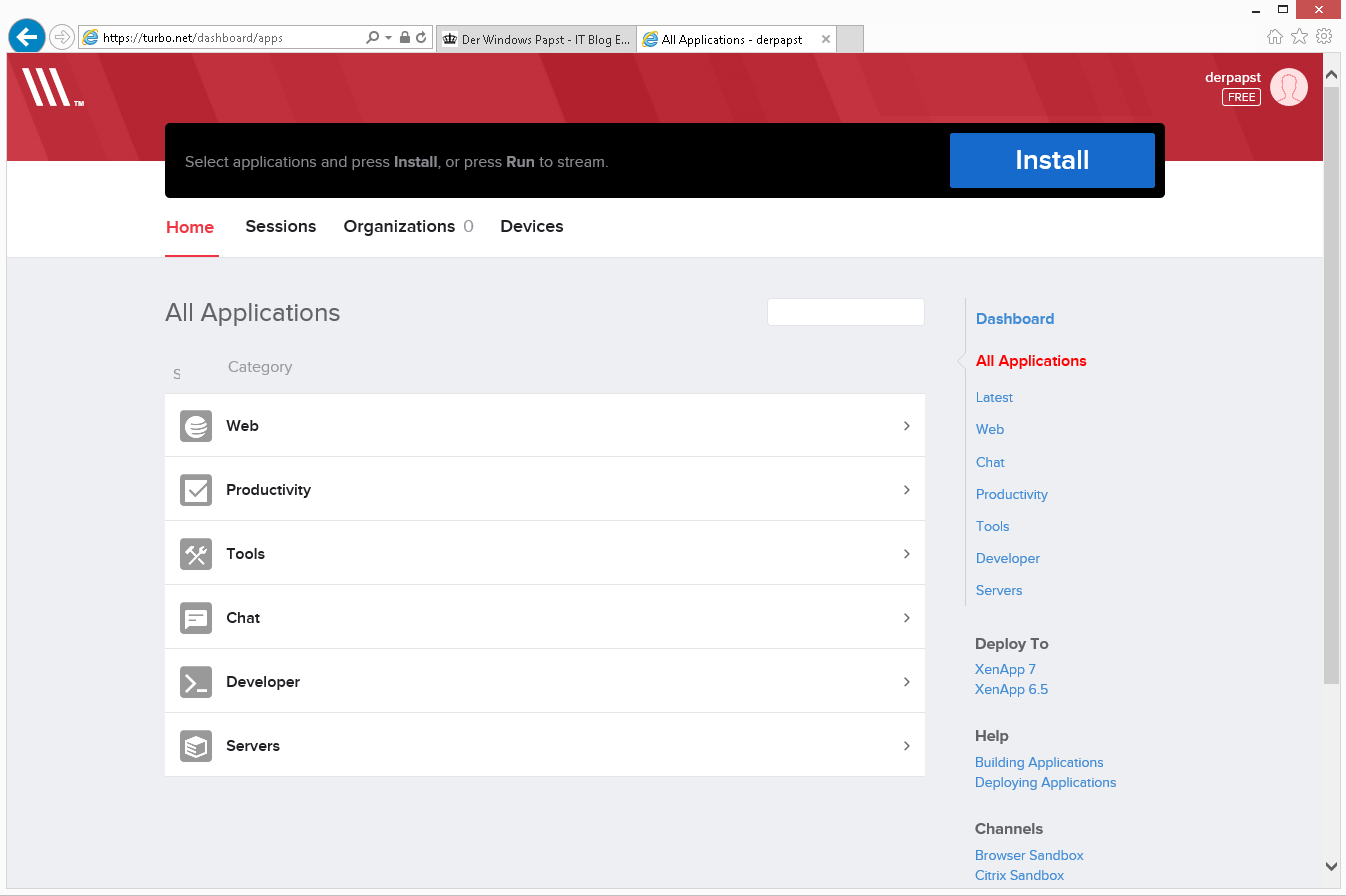The image size is (1346, 896).
Task: Expand the Chat category chevron
Action: [x=907, y=618]
